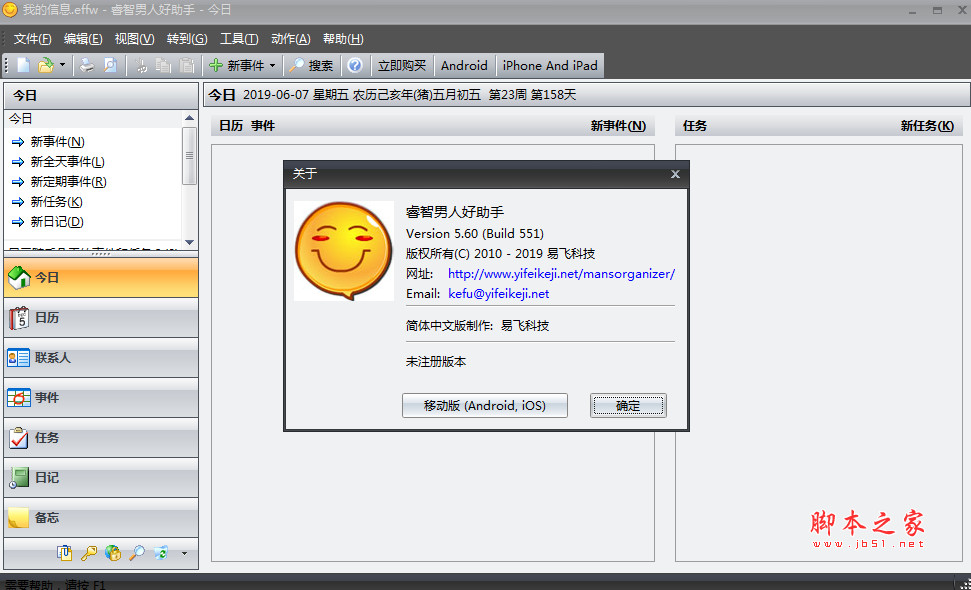The height and width of the screenshot is (590, 971).
Task: Copy using the toolbar copy icon
Action: pyautogui.click(x=163, y=65)
